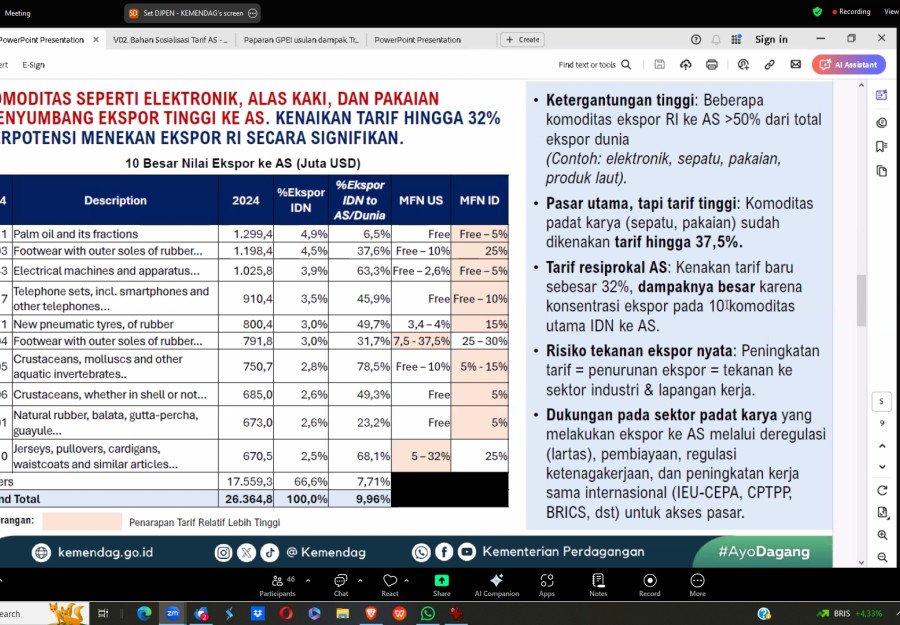This screenshot has height=625, width=900.
Task: Rotate the page clockwise
Action: point(882,491)
